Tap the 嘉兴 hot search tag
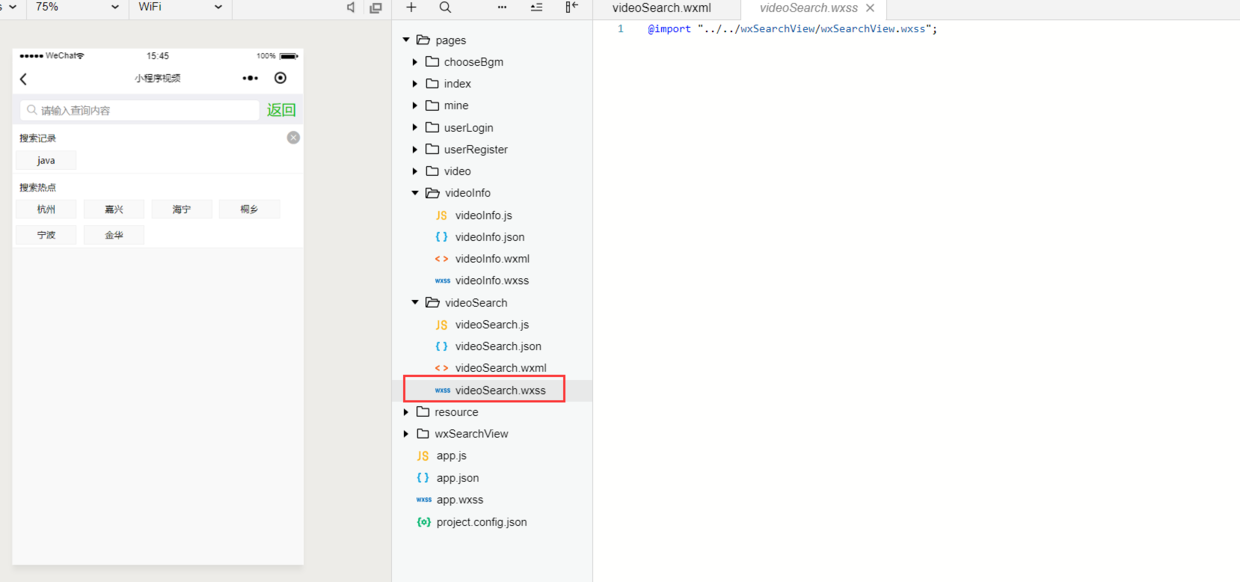Image resolution: width=1240 pixels, height=582 pixels. pyautogui.click(x=114, y=209)
